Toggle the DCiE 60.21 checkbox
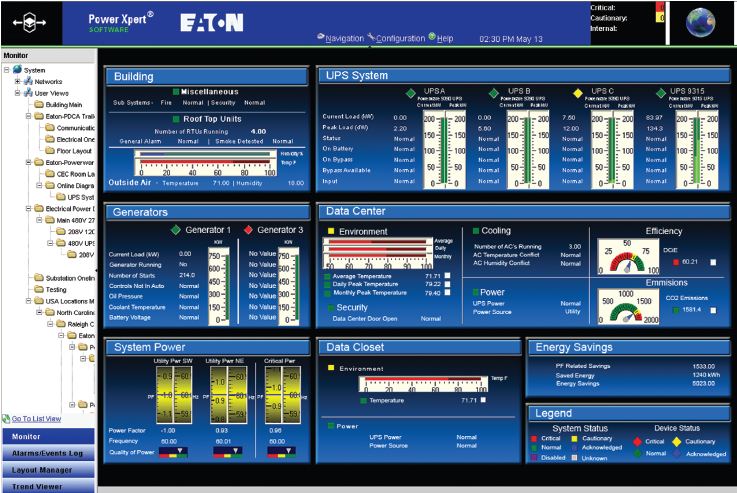The width and height of the screenshot is (737, 493). click(713, 262)
